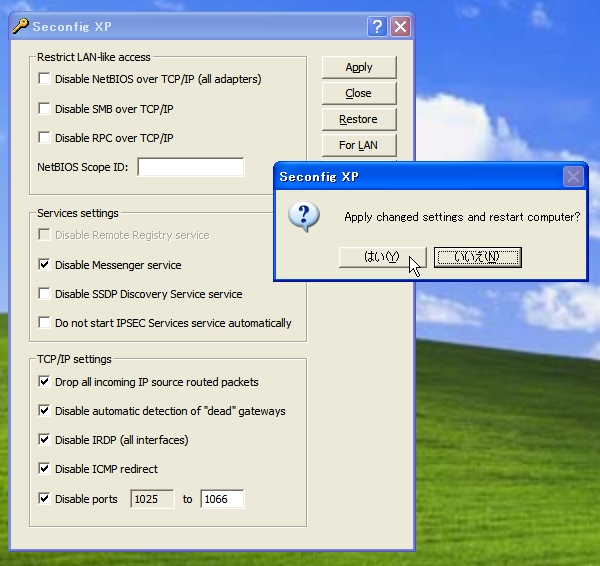This screenshot has width=600, height=566.
Task: Uncheck Drop all incoming IP source routed packets
Action: pyautogui.click(x=44, y=382)
